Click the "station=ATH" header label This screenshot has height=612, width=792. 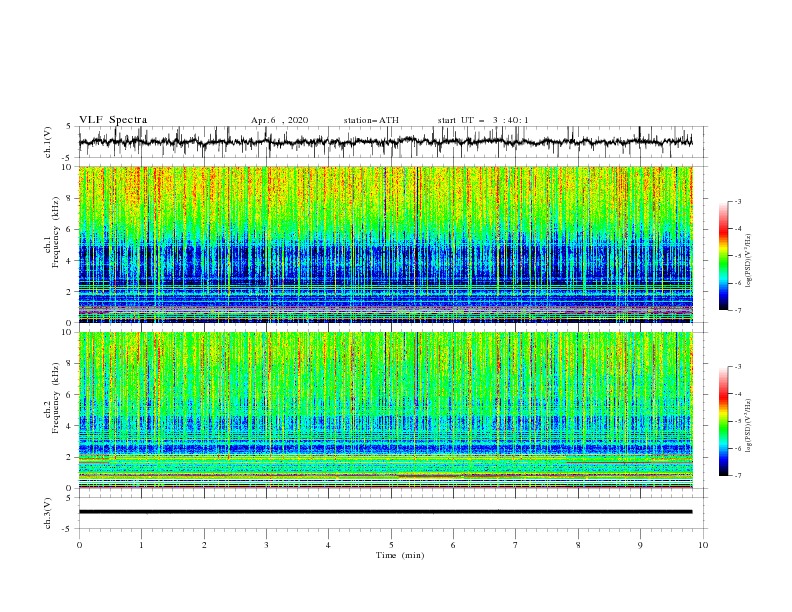click(x=371, y=120)
